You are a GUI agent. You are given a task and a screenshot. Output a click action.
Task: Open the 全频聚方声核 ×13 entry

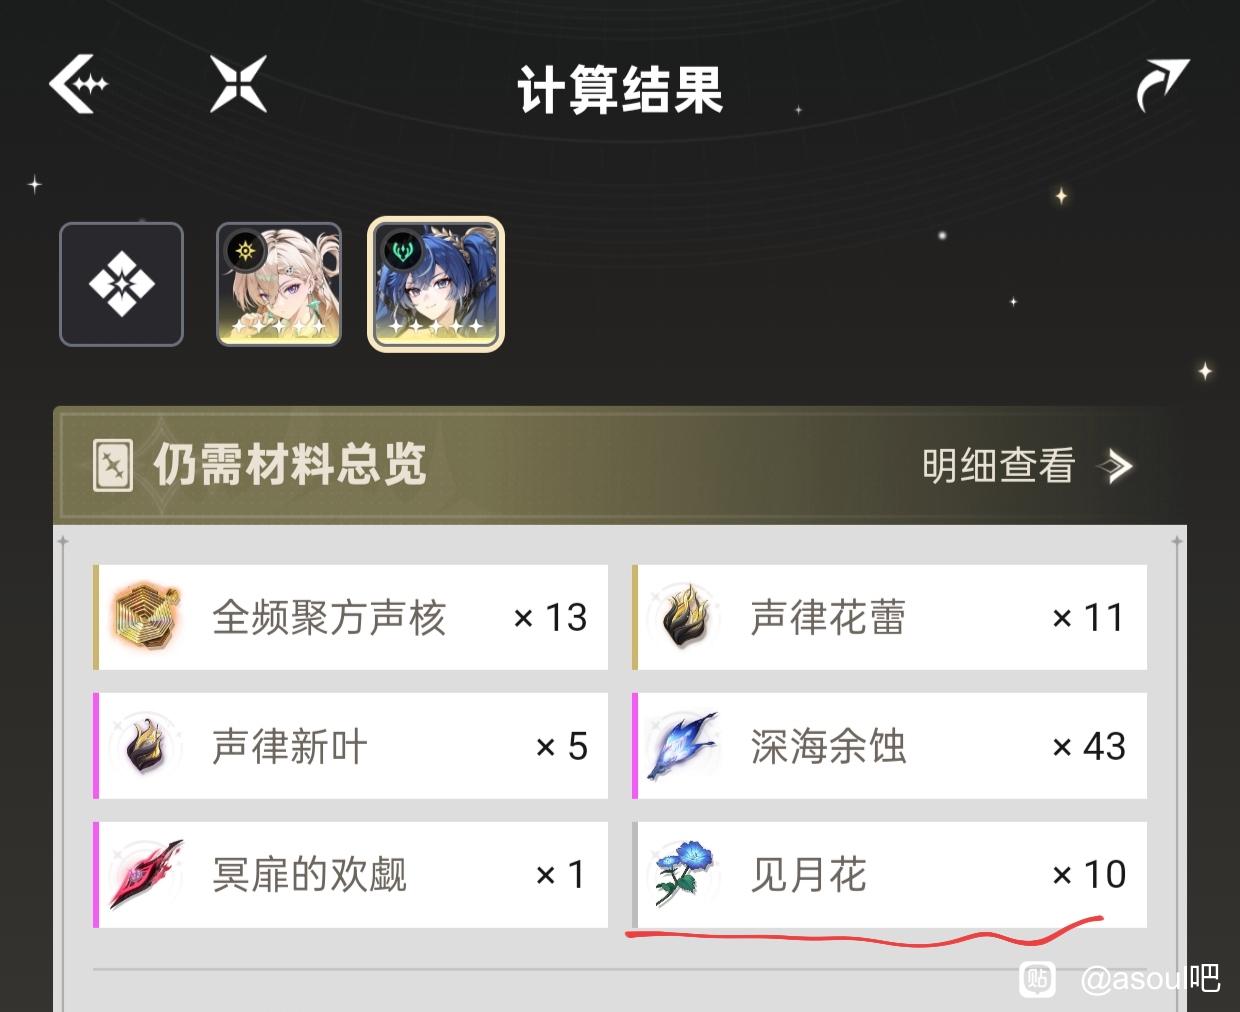351,617
